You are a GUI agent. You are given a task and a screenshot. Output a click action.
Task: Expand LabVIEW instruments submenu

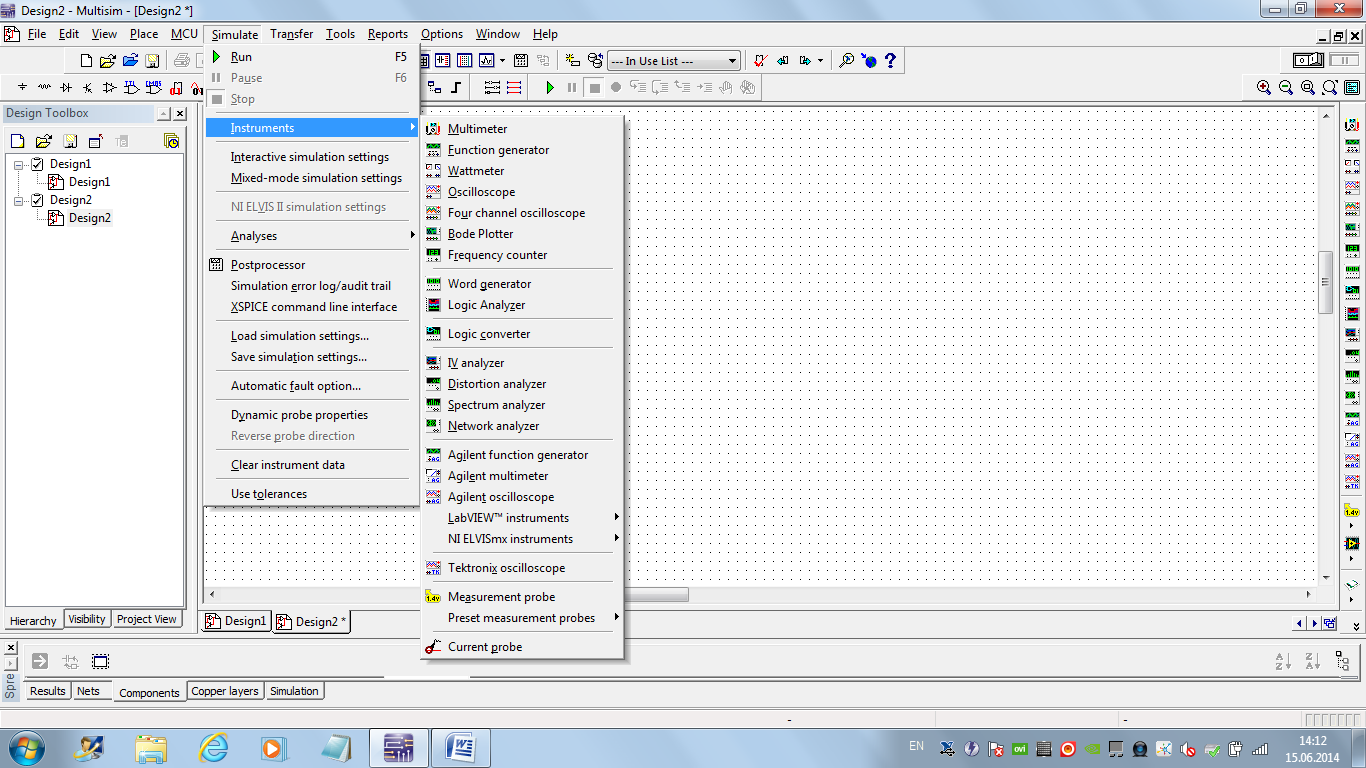[522, 518]
